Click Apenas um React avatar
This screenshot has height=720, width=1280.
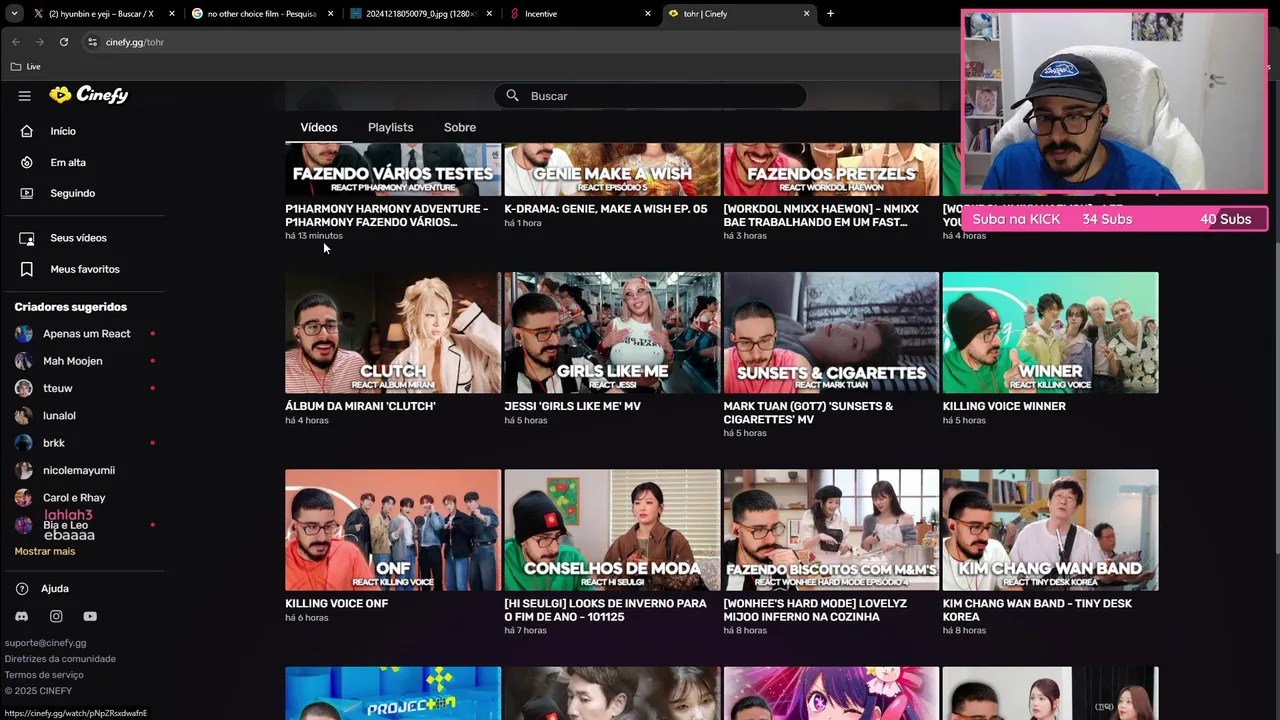23,334
